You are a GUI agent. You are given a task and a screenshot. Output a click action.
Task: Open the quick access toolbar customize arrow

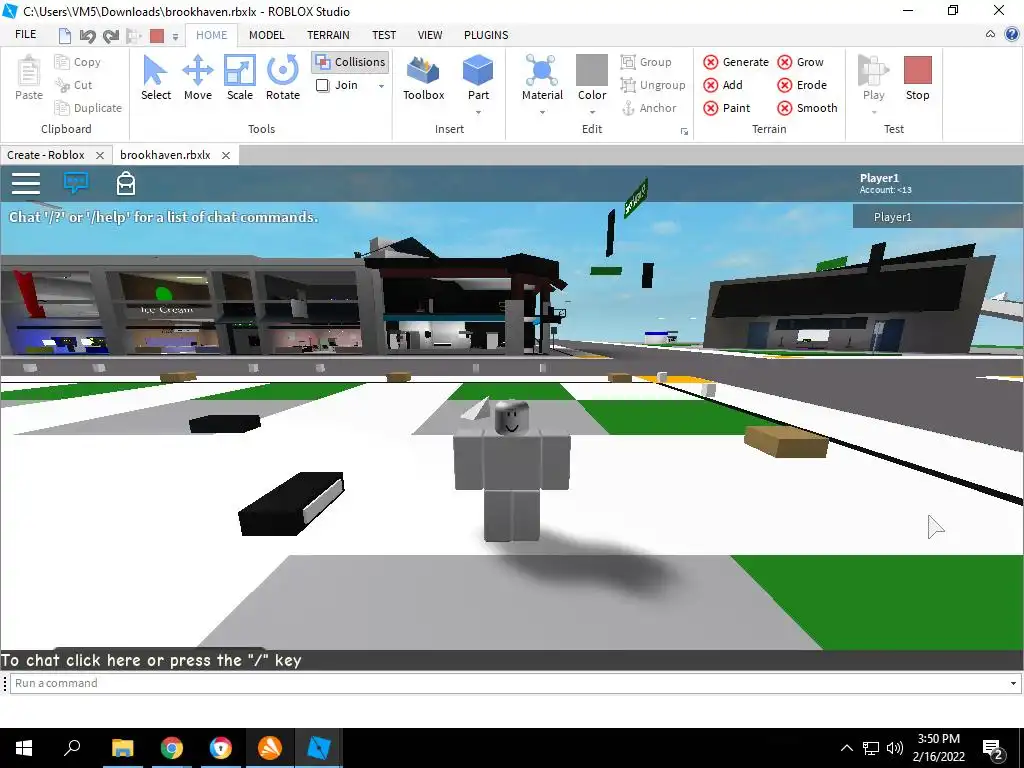click(175, 37)
